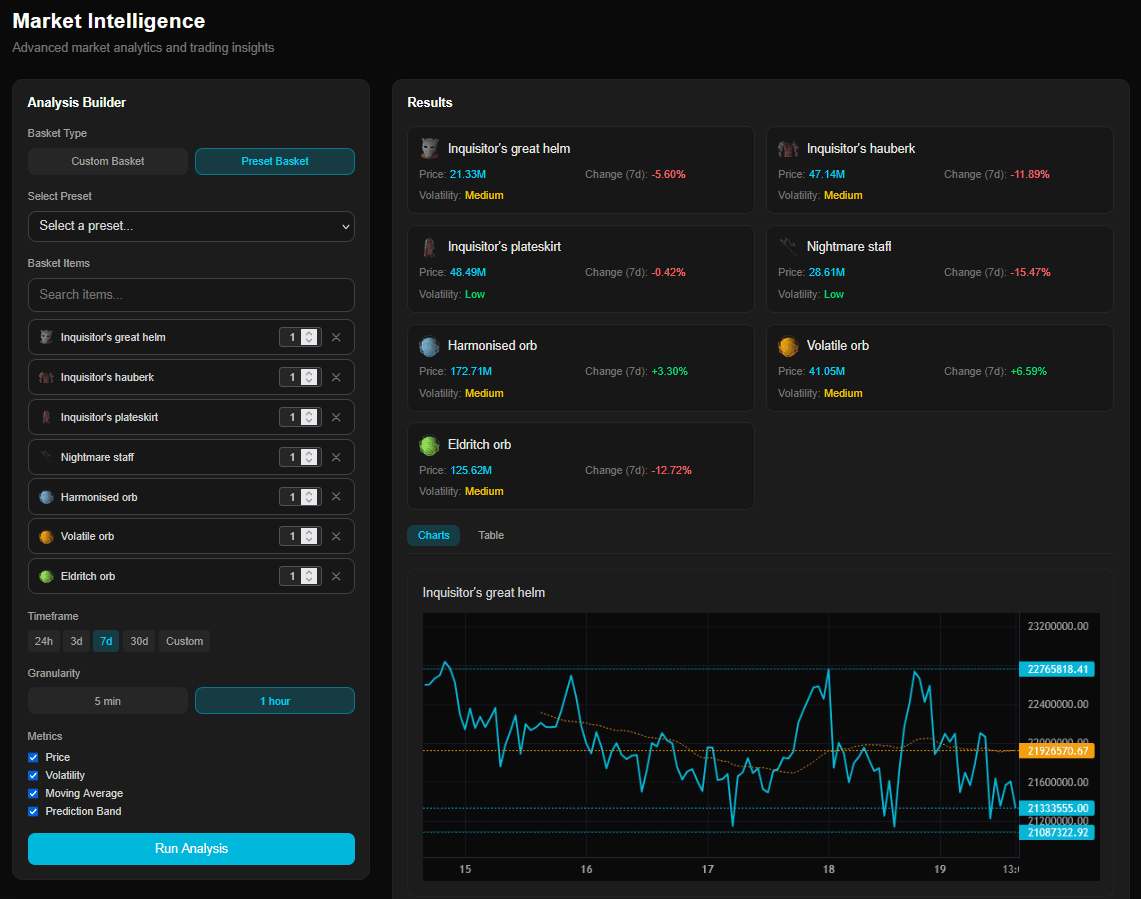Click the Search items input field
The width and height of the screenshot is (1141, 899).
[x=191, y=295]
